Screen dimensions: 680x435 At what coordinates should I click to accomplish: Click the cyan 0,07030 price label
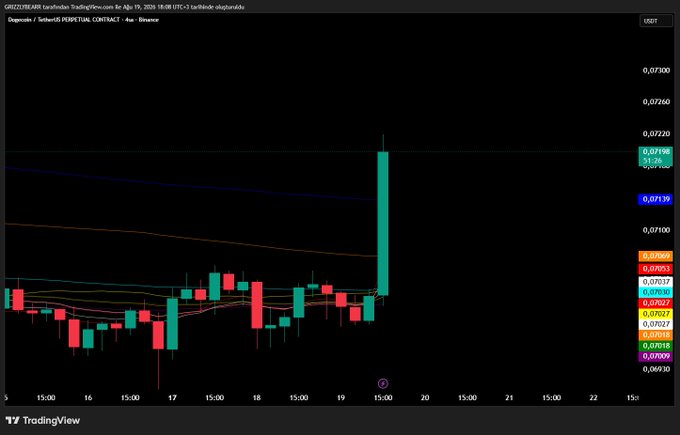tap(656, 292)
